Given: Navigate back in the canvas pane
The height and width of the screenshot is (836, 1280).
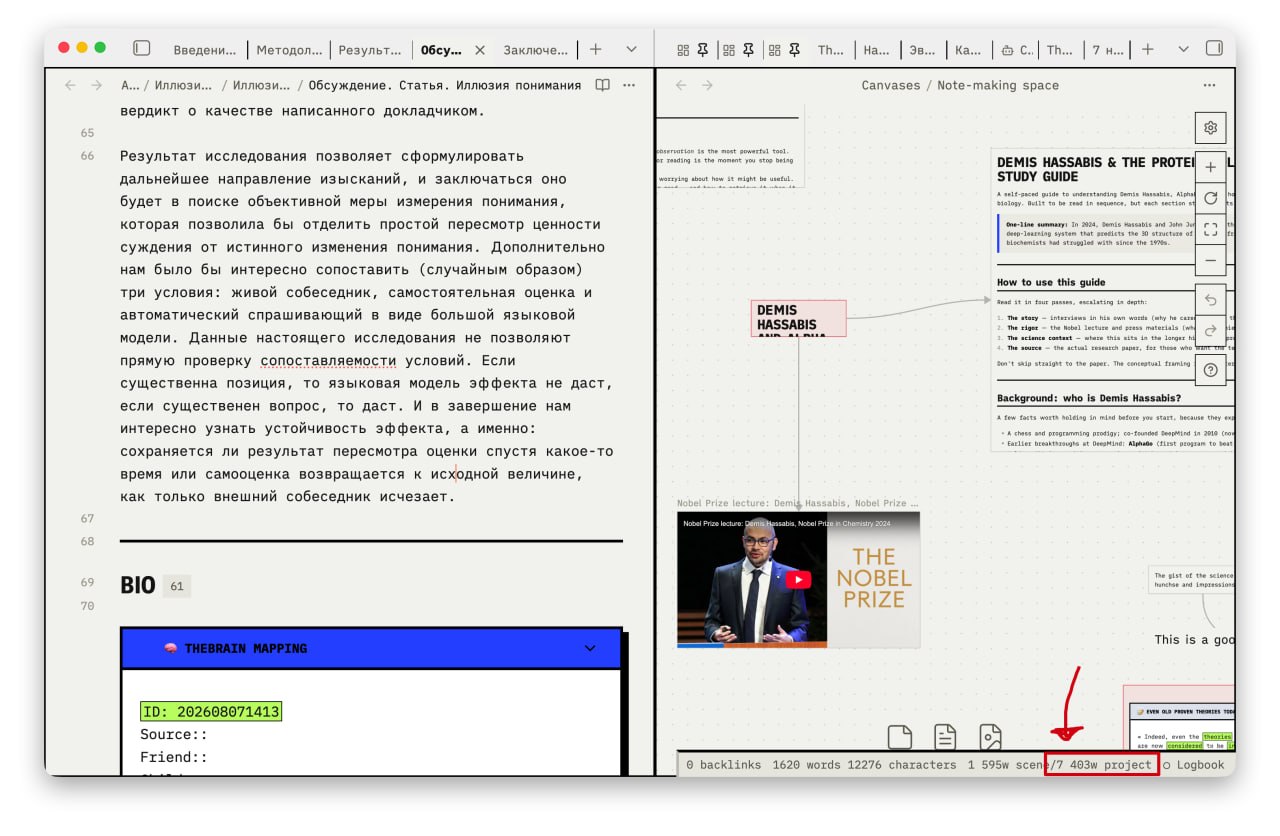Looking at the screenshot, I should point(681,85).
